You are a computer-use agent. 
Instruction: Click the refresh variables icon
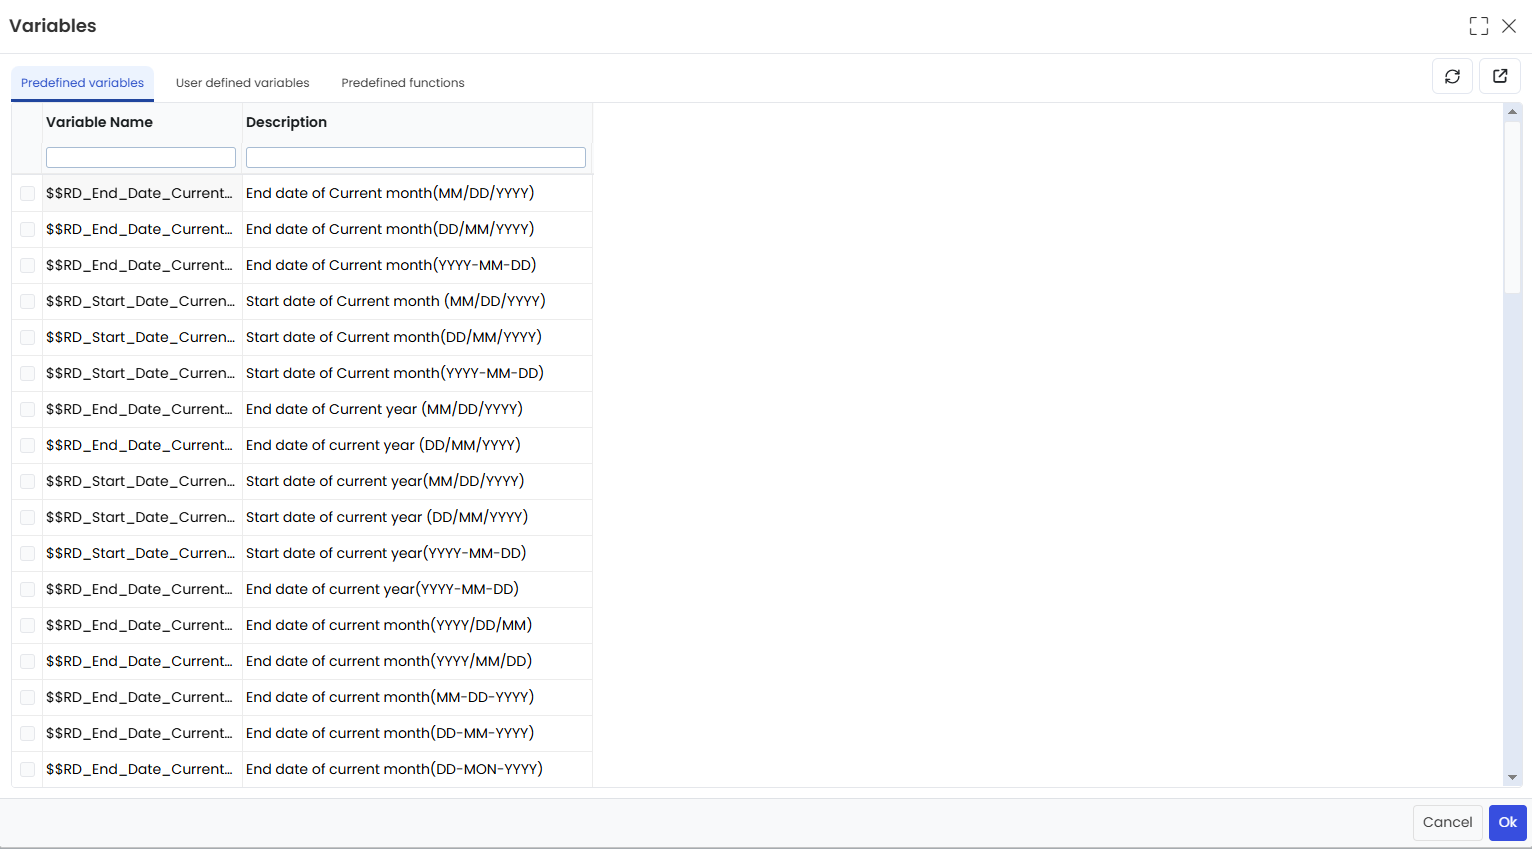1452,76
